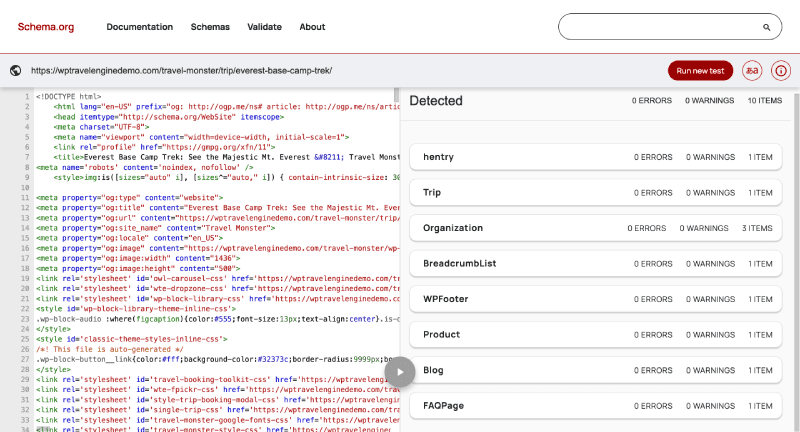Click the og:locale meta code line
The image size is (800, 432).
[x=130, y=238]
